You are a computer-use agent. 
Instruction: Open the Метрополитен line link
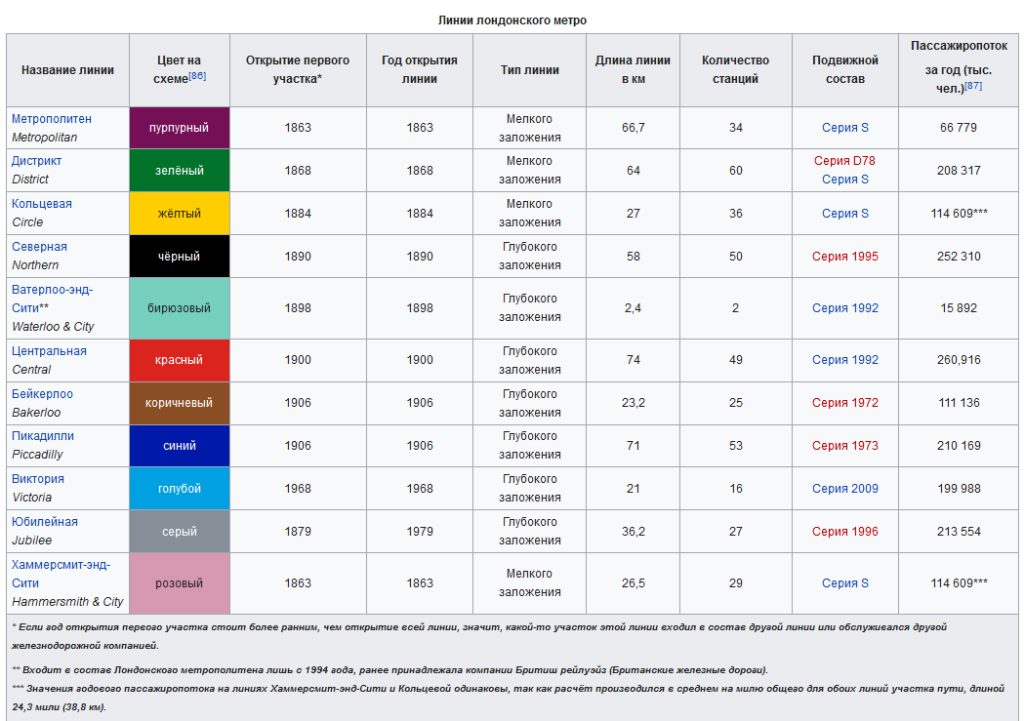(x=51, y=118)
